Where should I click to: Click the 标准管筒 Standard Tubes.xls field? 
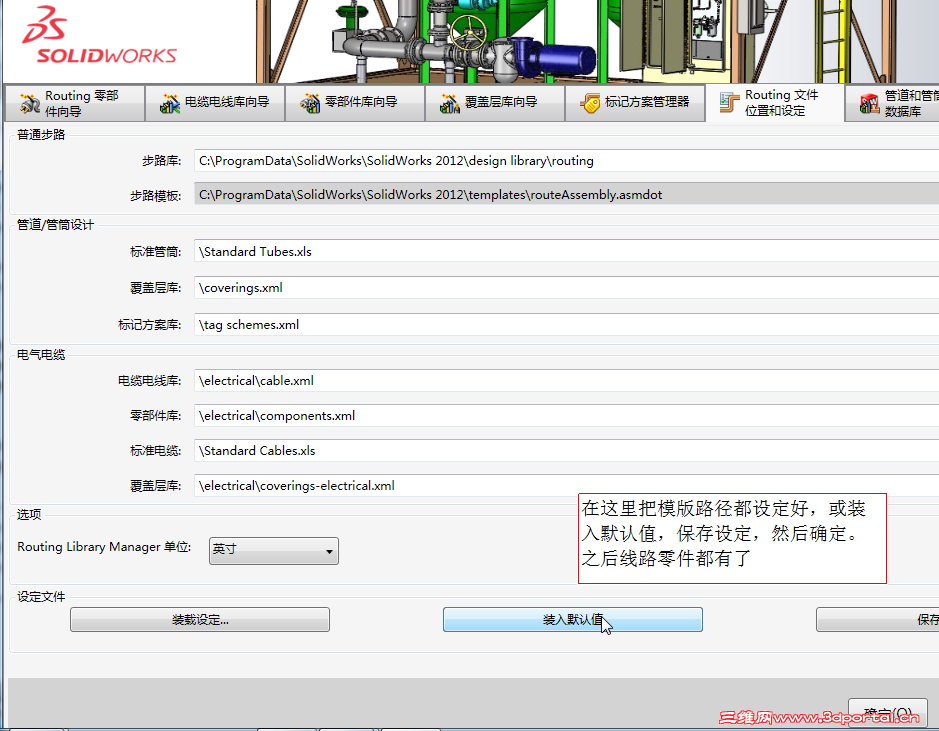tap(566, 251)
